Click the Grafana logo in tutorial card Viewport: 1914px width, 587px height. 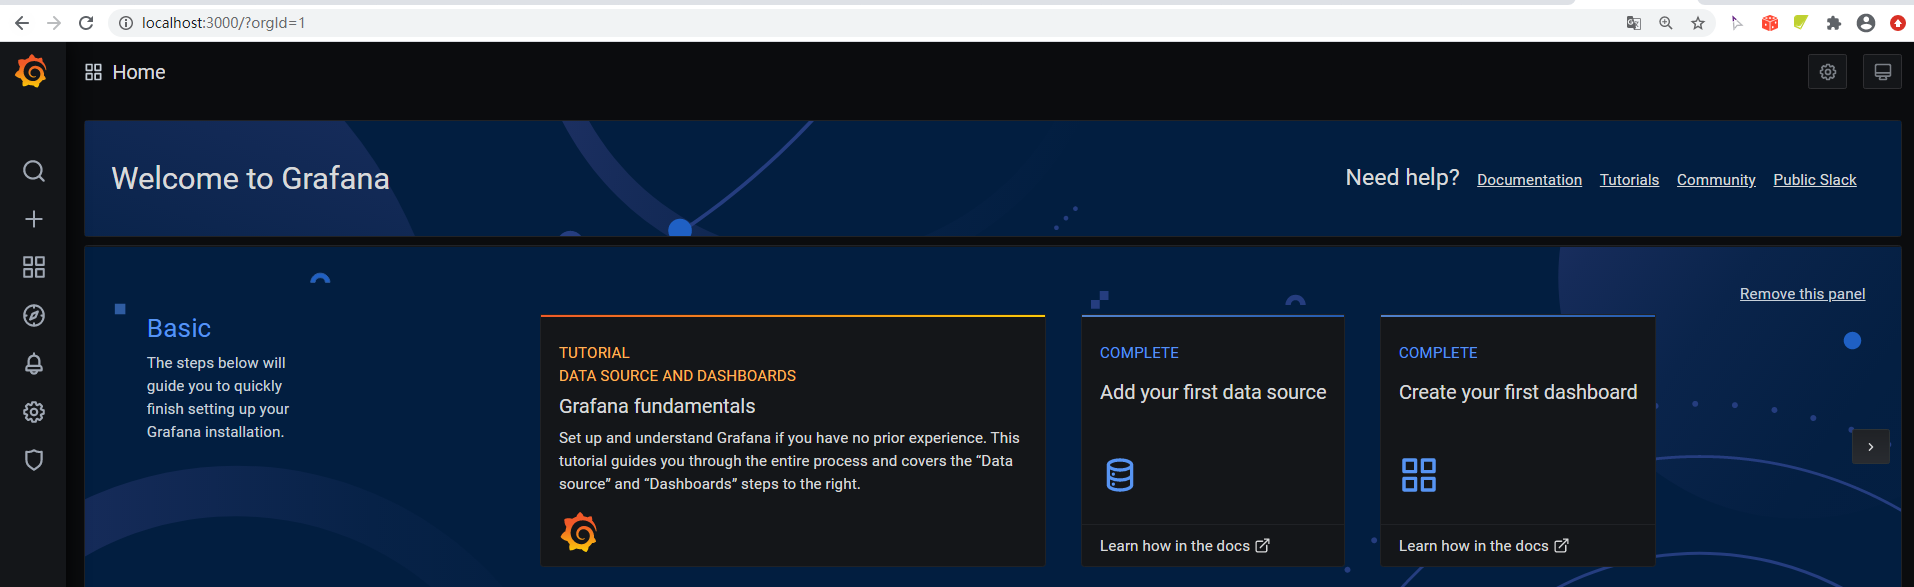point(579,532)
